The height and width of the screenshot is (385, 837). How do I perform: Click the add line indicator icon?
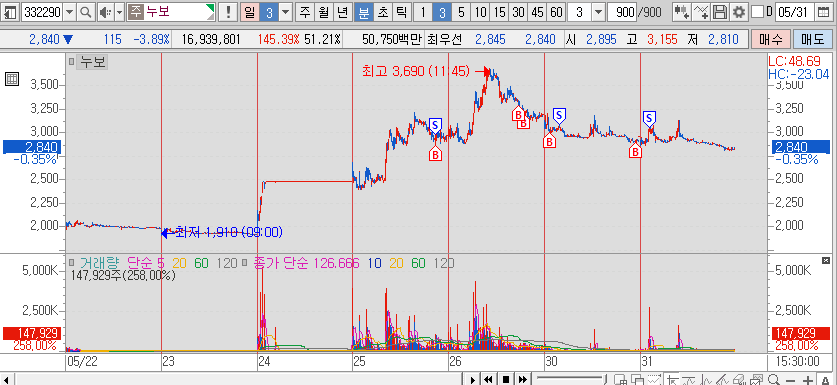(x=701, y=11)
